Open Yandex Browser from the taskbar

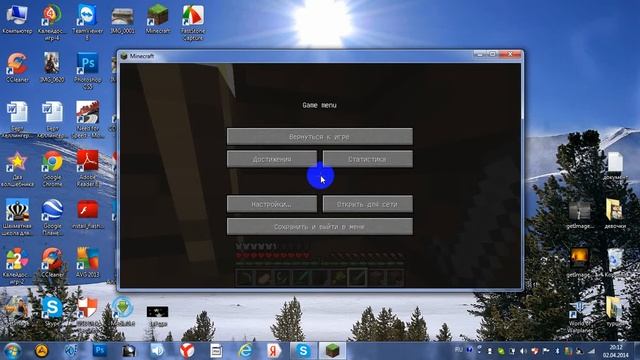coord(187,351)
